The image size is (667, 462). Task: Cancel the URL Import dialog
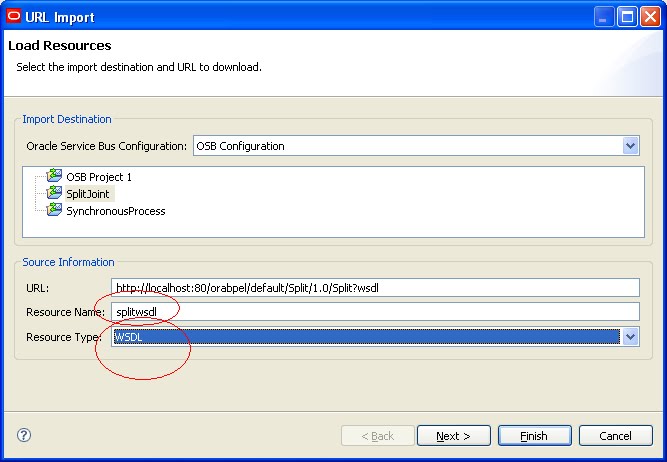click(x=615, y=436)
